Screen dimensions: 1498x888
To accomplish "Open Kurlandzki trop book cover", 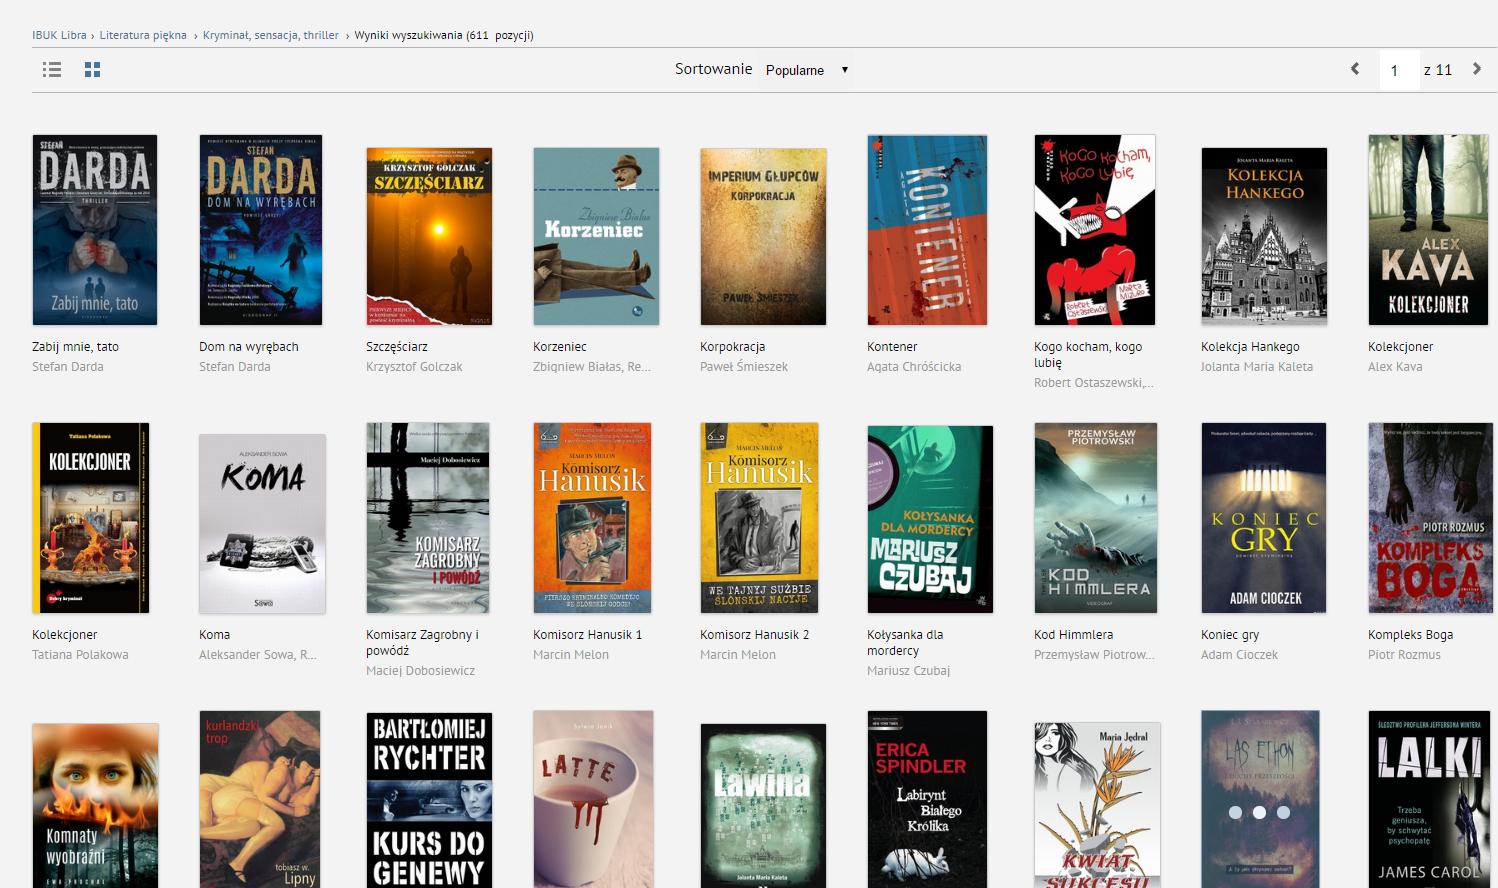I will coord(260,800).
